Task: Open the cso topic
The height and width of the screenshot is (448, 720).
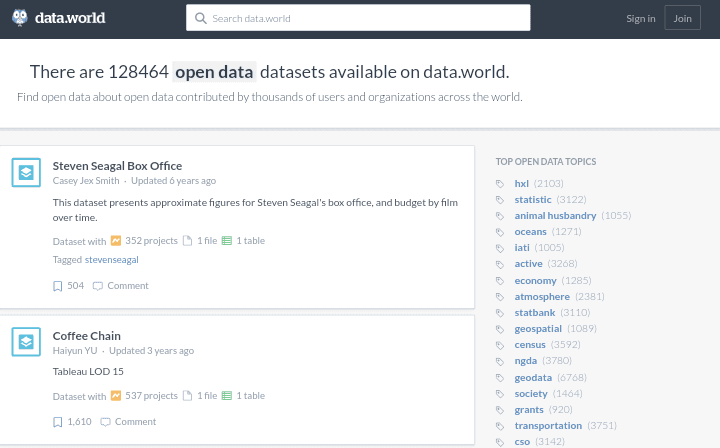Action: point(522,442)
